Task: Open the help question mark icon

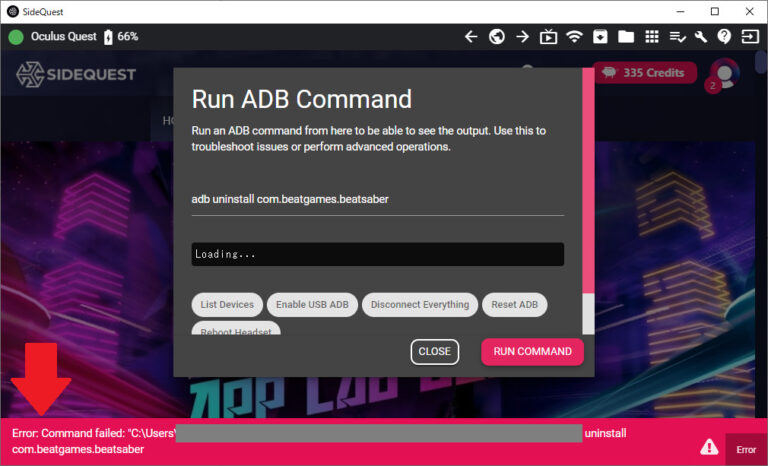Action: point(724,37)
